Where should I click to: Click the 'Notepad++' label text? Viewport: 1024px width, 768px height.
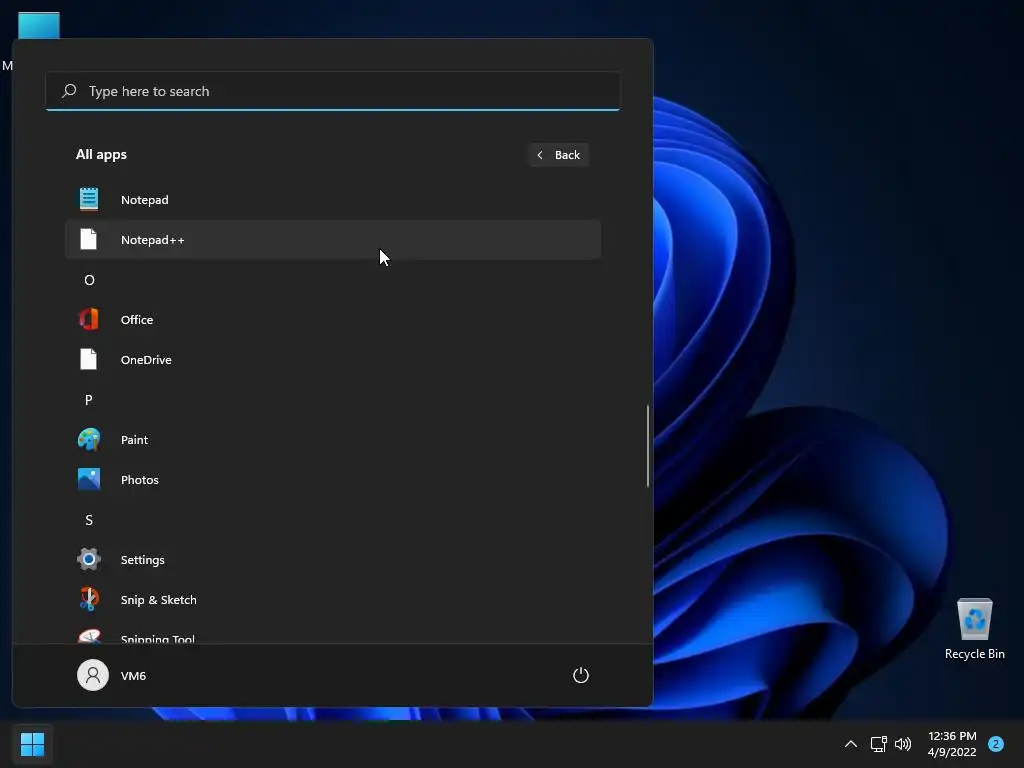(153, 240)
